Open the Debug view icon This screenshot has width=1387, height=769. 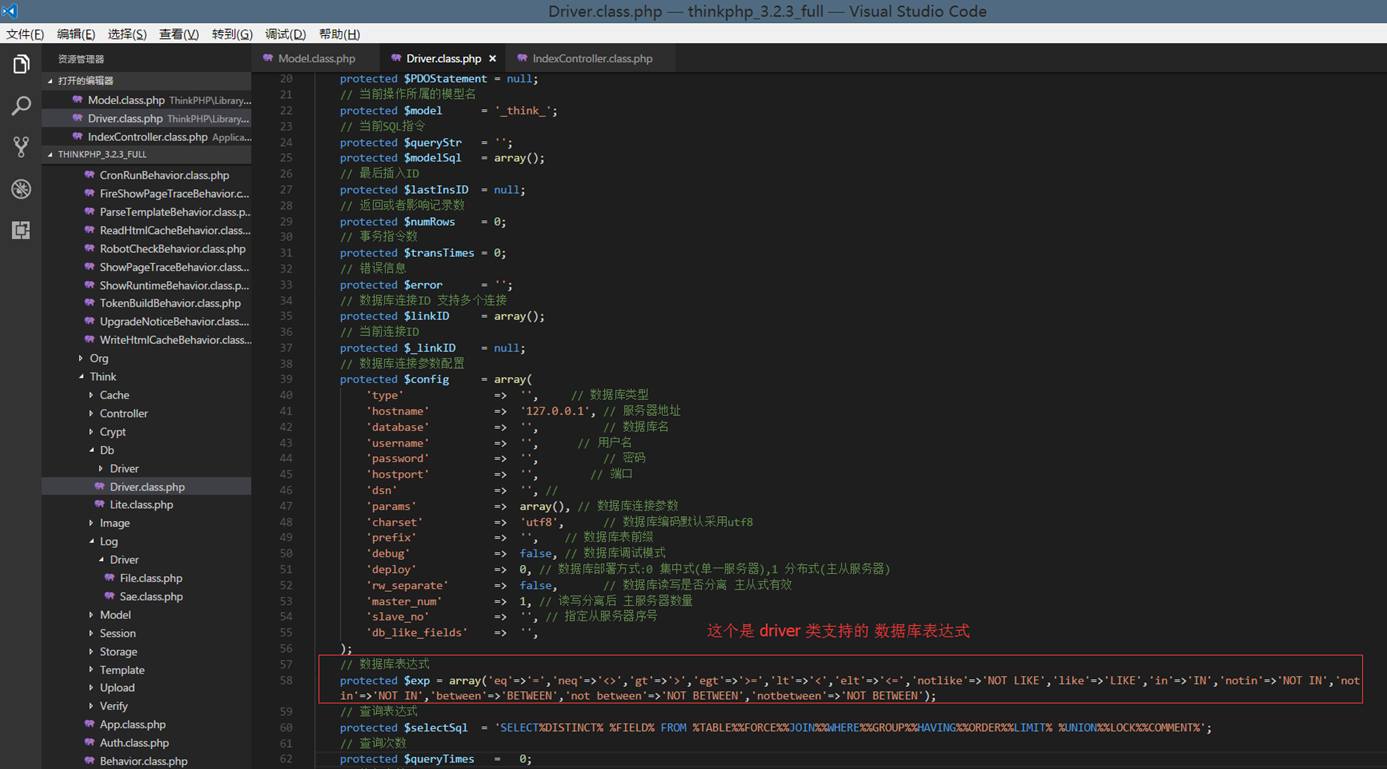21,189
